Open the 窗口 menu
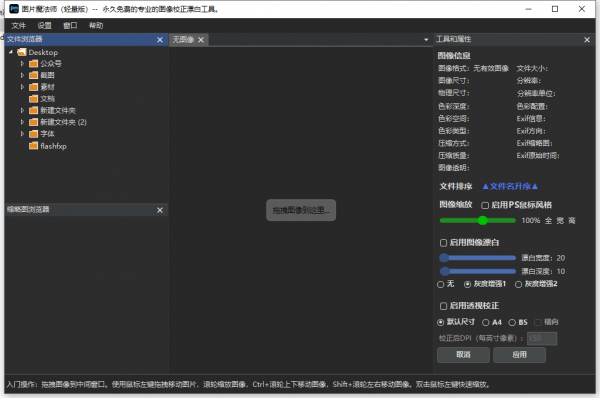 click(70, 26)
